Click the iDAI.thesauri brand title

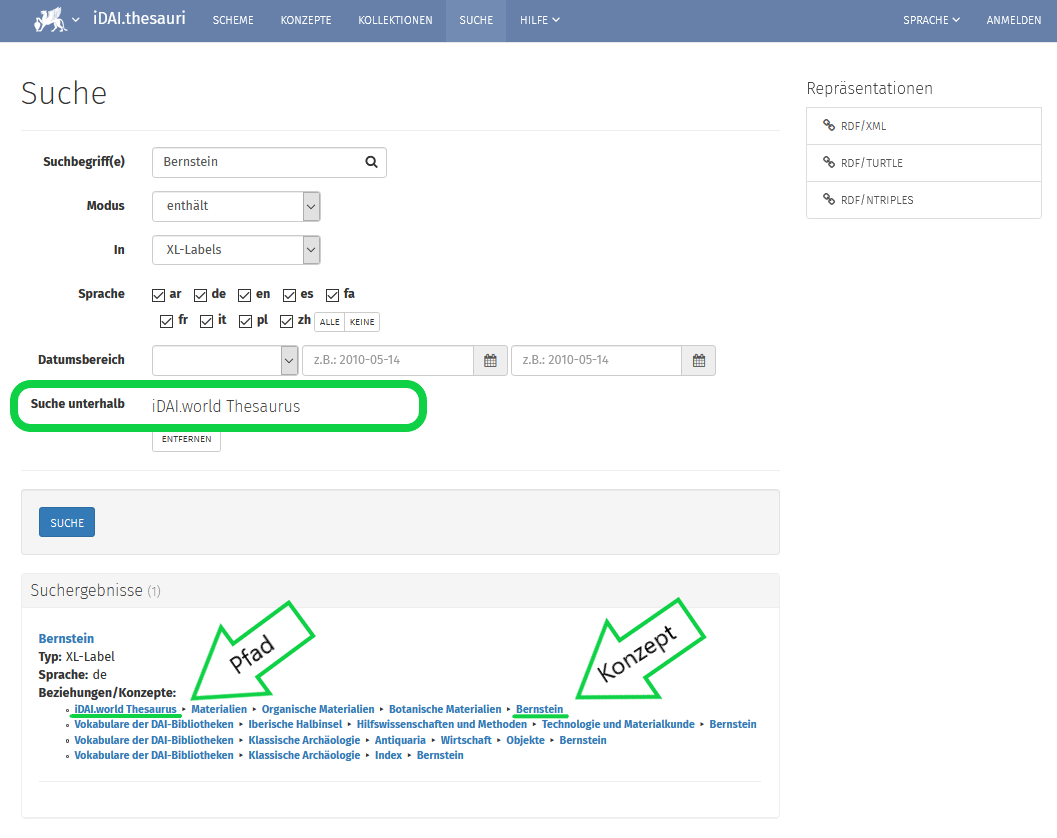pos(139,18)
